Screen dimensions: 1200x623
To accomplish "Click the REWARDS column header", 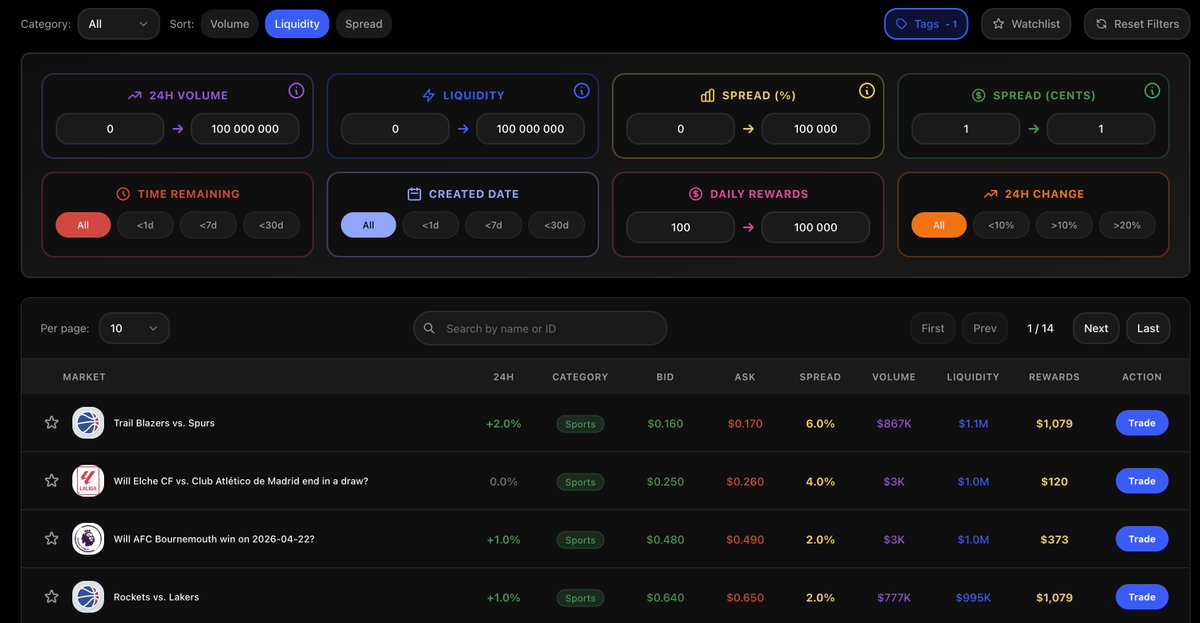I will 1054,377.
